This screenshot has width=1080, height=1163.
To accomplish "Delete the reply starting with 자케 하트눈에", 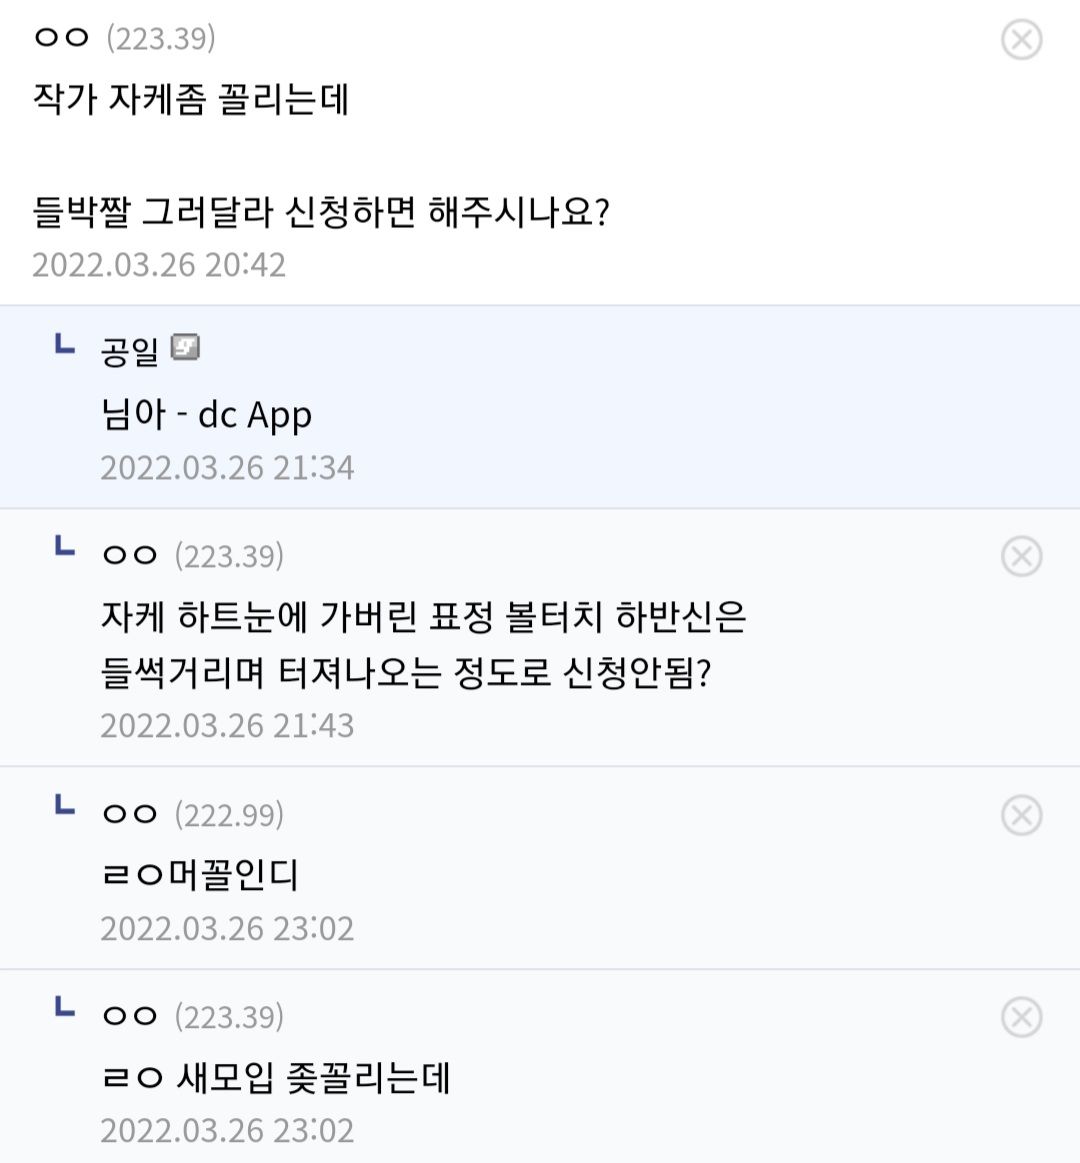I will [1021, 557].
